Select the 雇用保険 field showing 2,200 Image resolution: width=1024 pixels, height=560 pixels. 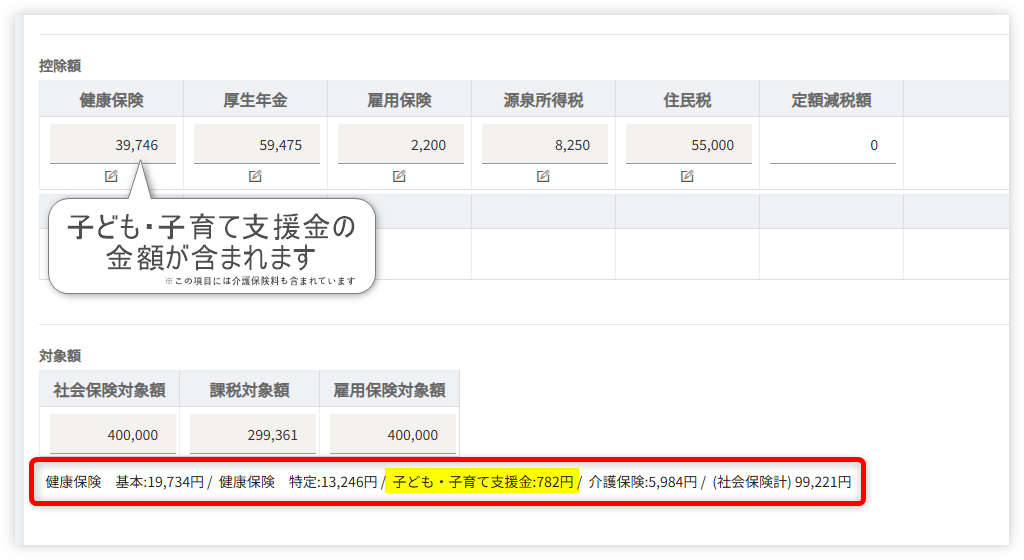401,145
